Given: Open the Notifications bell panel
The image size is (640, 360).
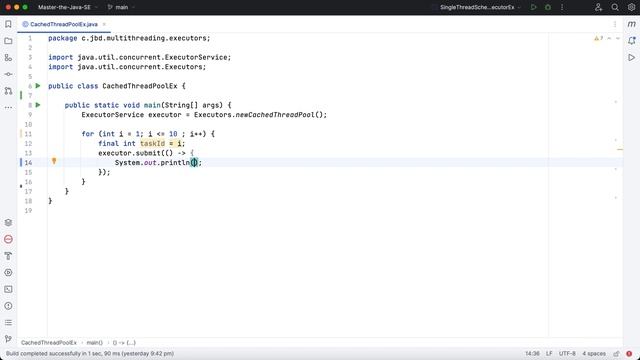Looking at the screenshot, I should [631, 41].
